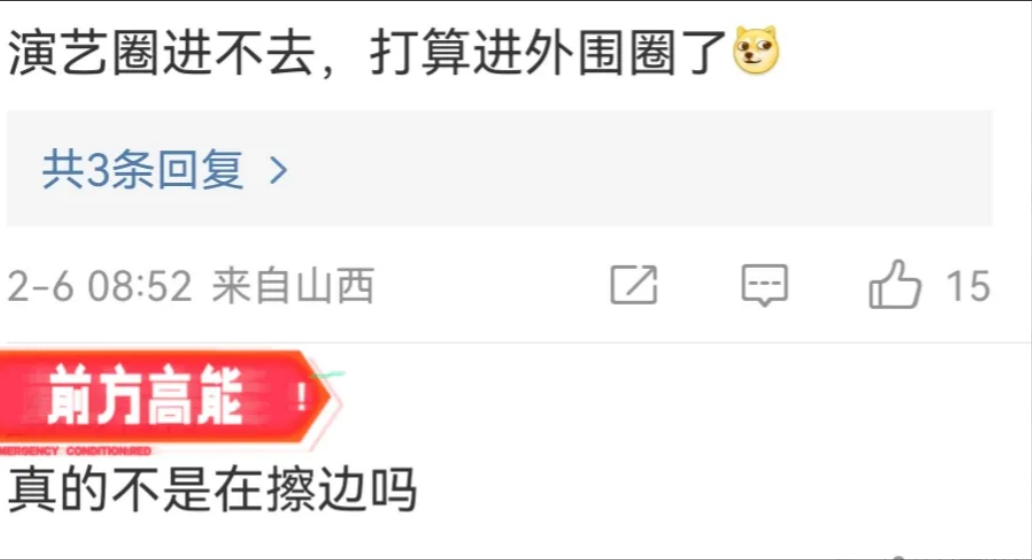This screenshot has width=1032, height=560.
Task: Click the 前方高能 banner text
Action: pos(145,396)
